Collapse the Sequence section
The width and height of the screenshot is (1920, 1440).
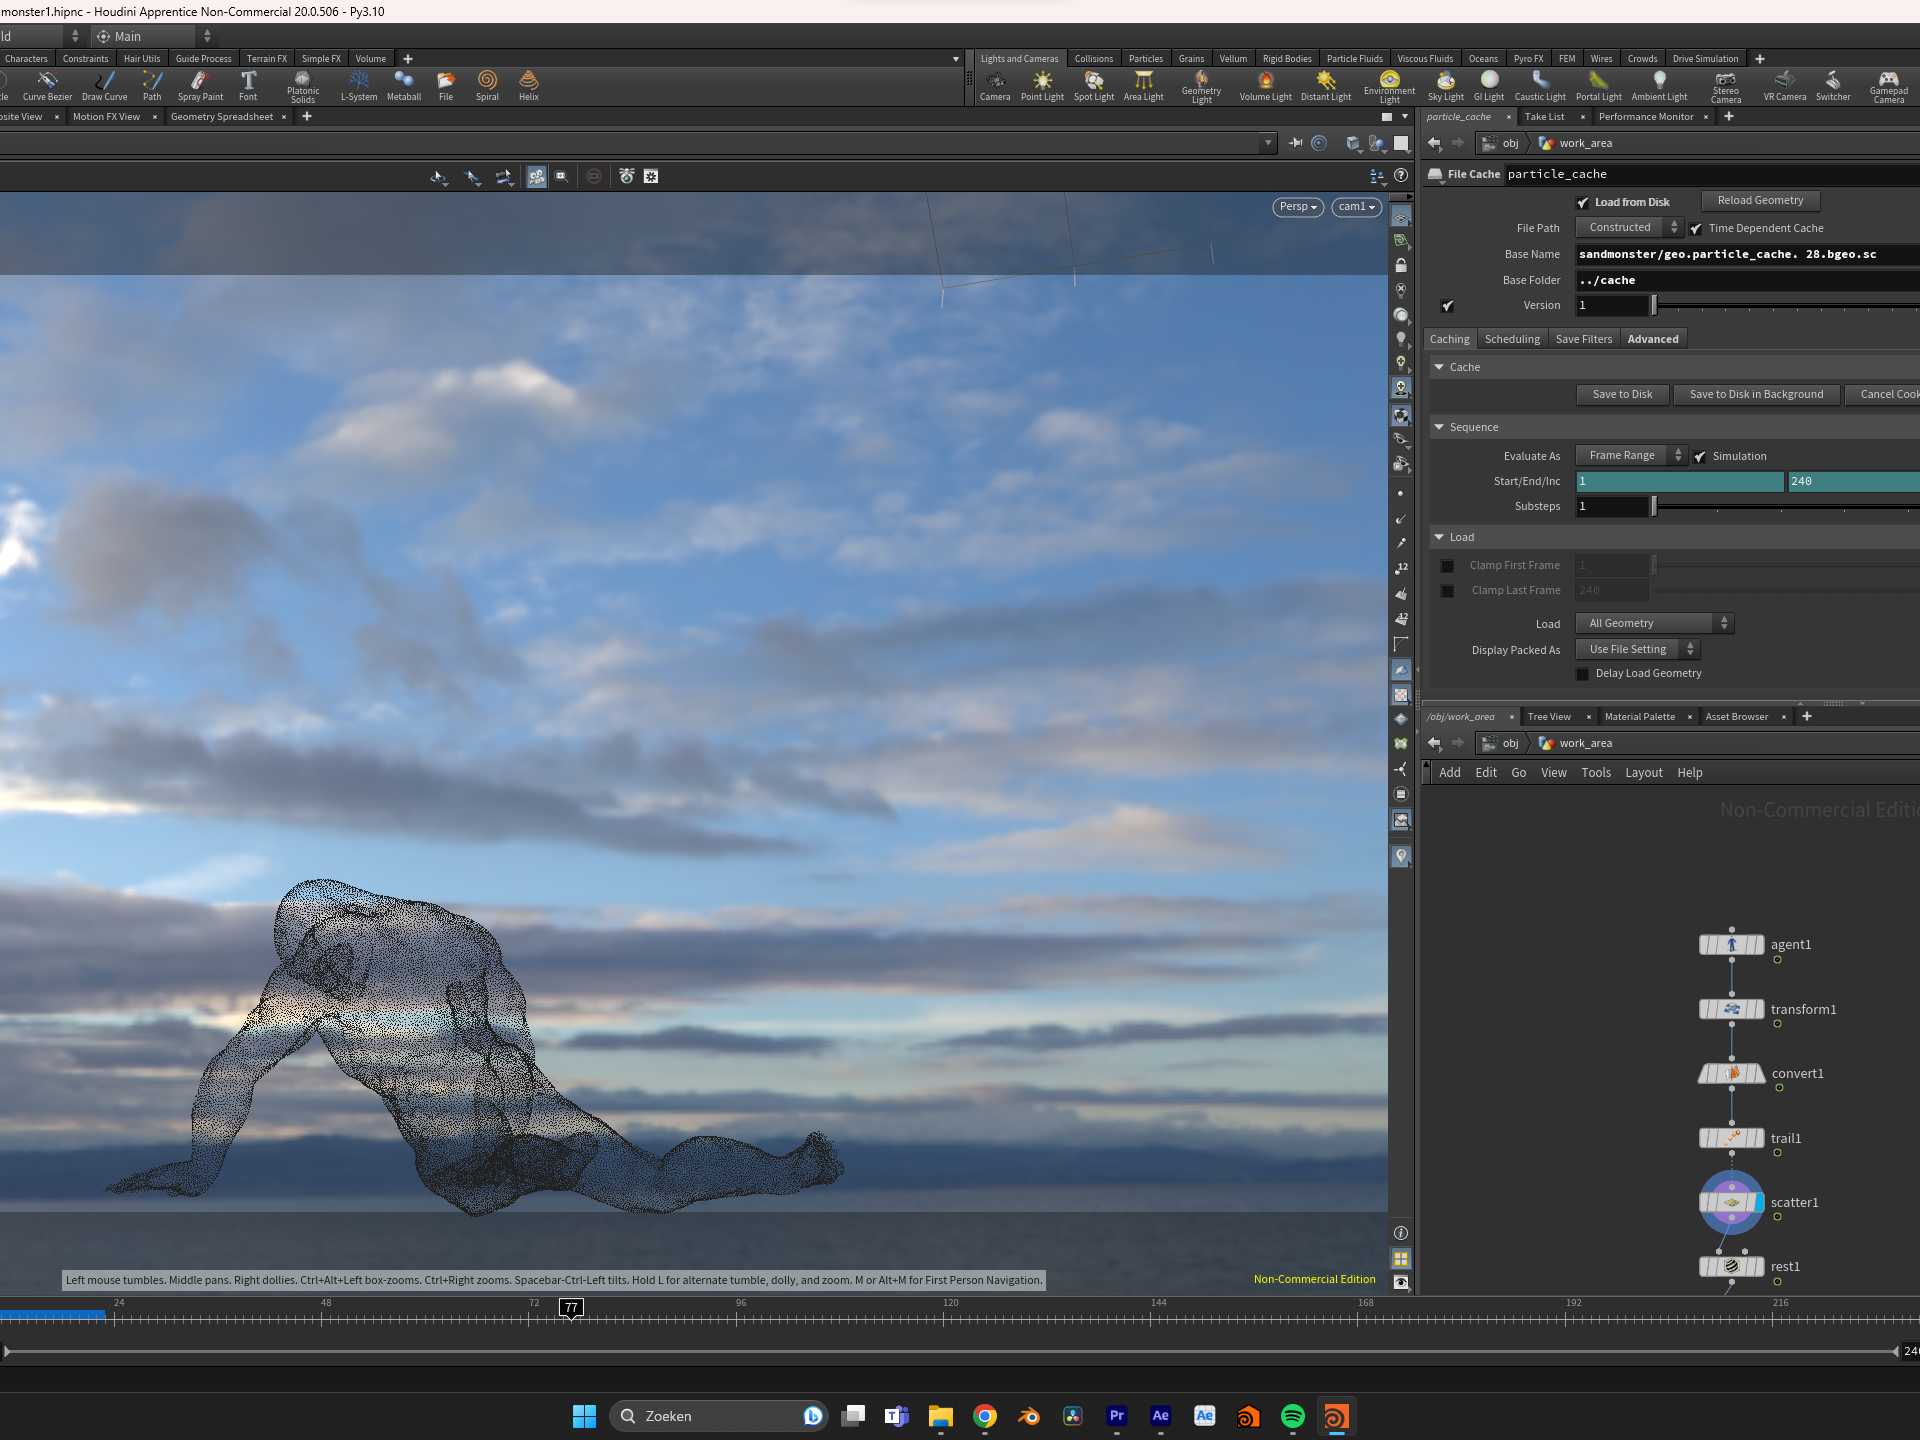click(1439, 427)
